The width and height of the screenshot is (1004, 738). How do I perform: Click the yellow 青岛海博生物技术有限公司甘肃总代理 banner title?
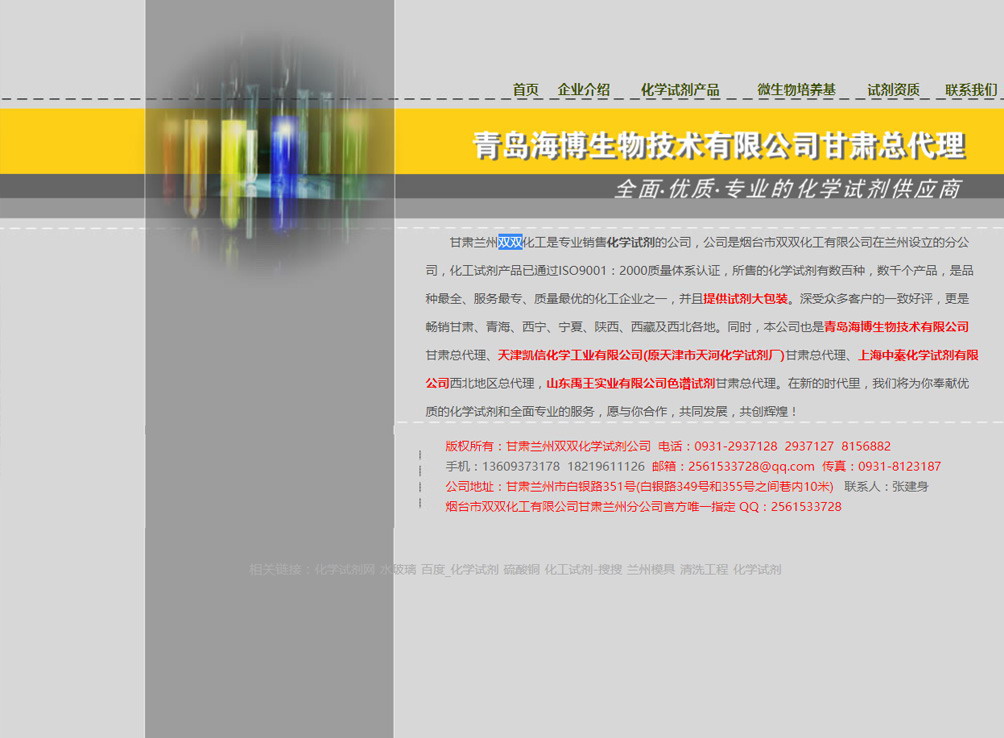[718, 146]
